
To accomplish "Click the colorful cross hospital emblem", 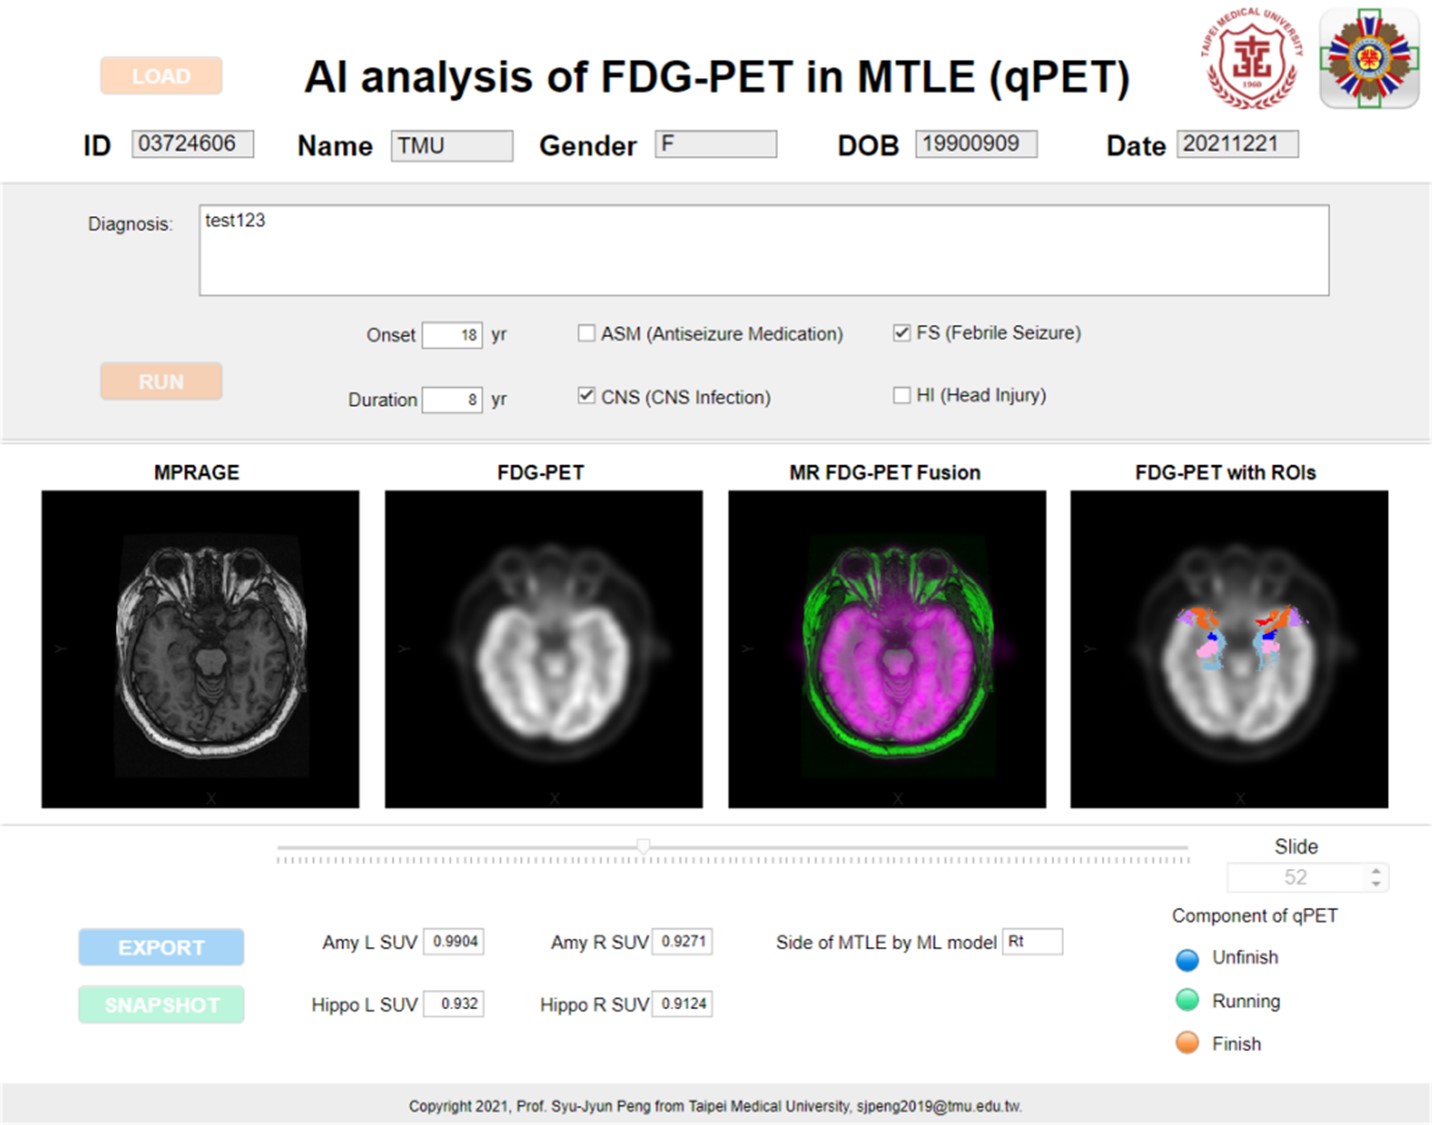I will tap(1369, 59).
